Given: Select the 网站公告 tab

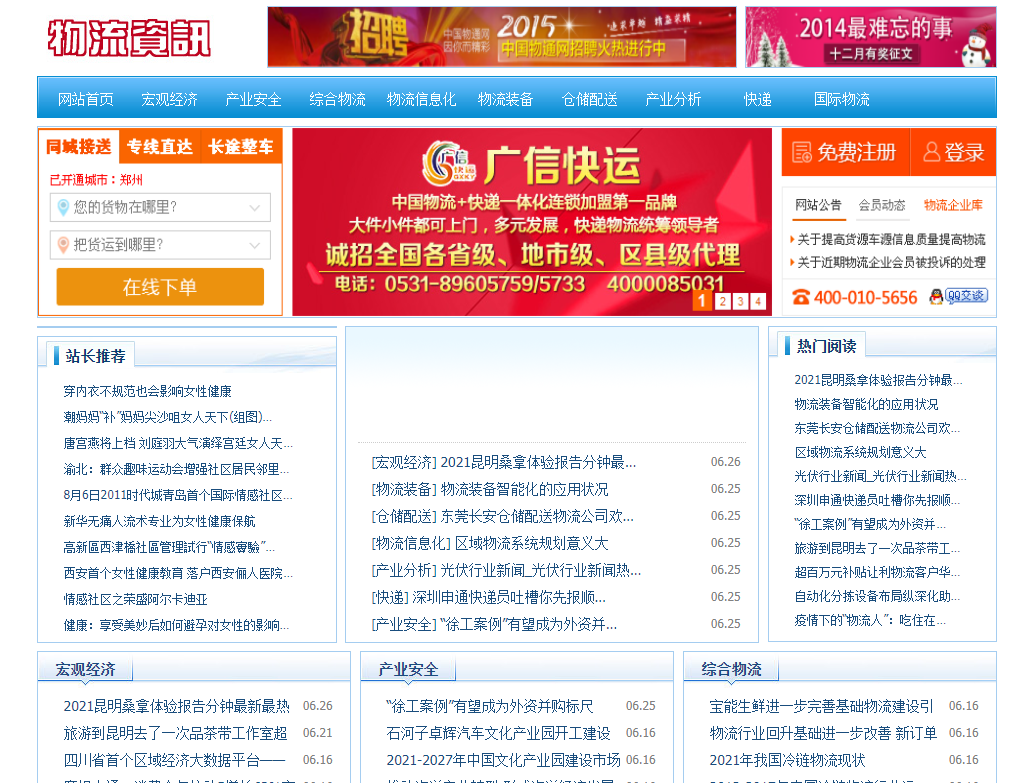Looking at the screenshot, I should pyautogui.click(x=818, y=205).
